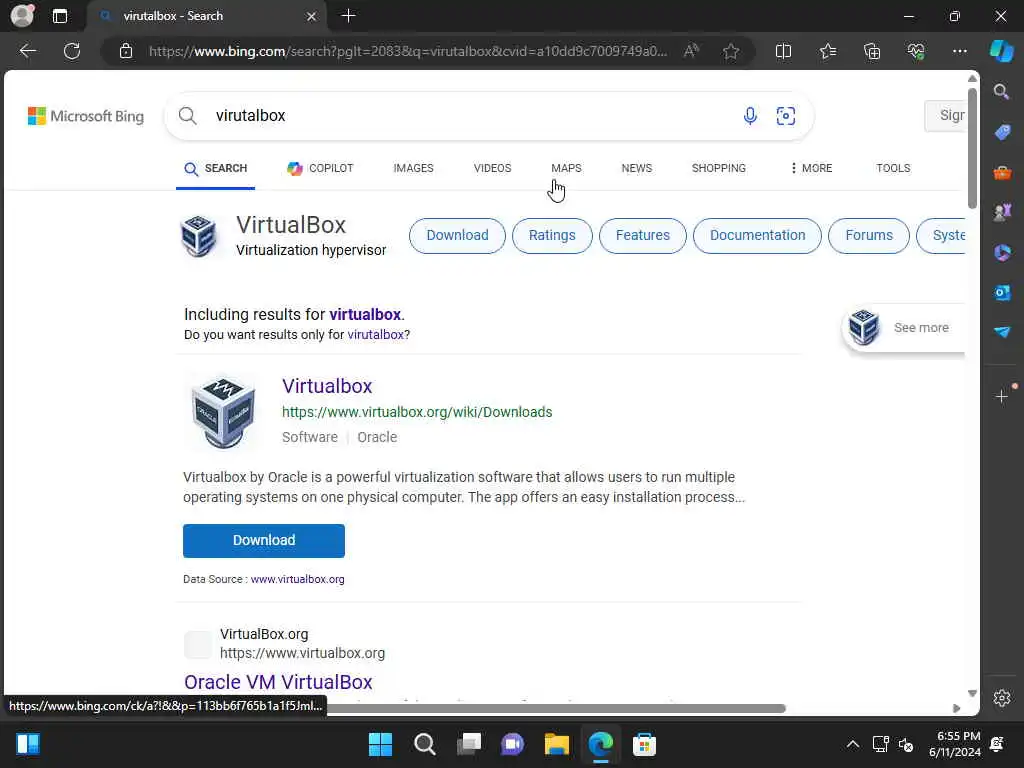This screenshot has height=768, width=1024.
Task: Click the browser address bar URL
Action: pyautogui.click(x=408, y=51)
